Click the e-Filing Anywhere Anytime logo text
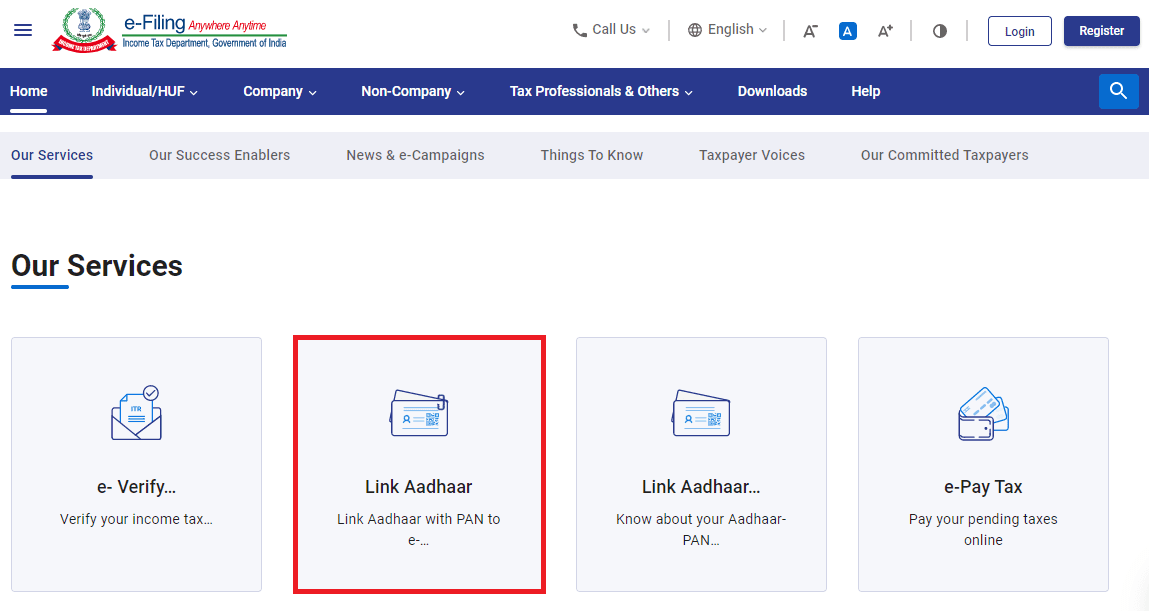This screenshot has height=611, width=1149. (204, 32)
